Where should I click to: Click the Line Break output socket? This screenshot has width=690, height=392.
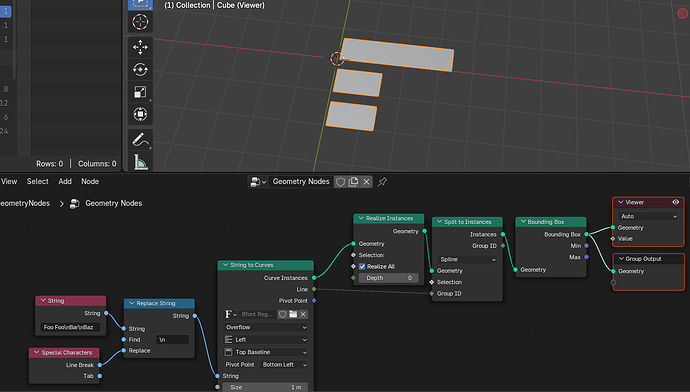(x=100, y=365)
